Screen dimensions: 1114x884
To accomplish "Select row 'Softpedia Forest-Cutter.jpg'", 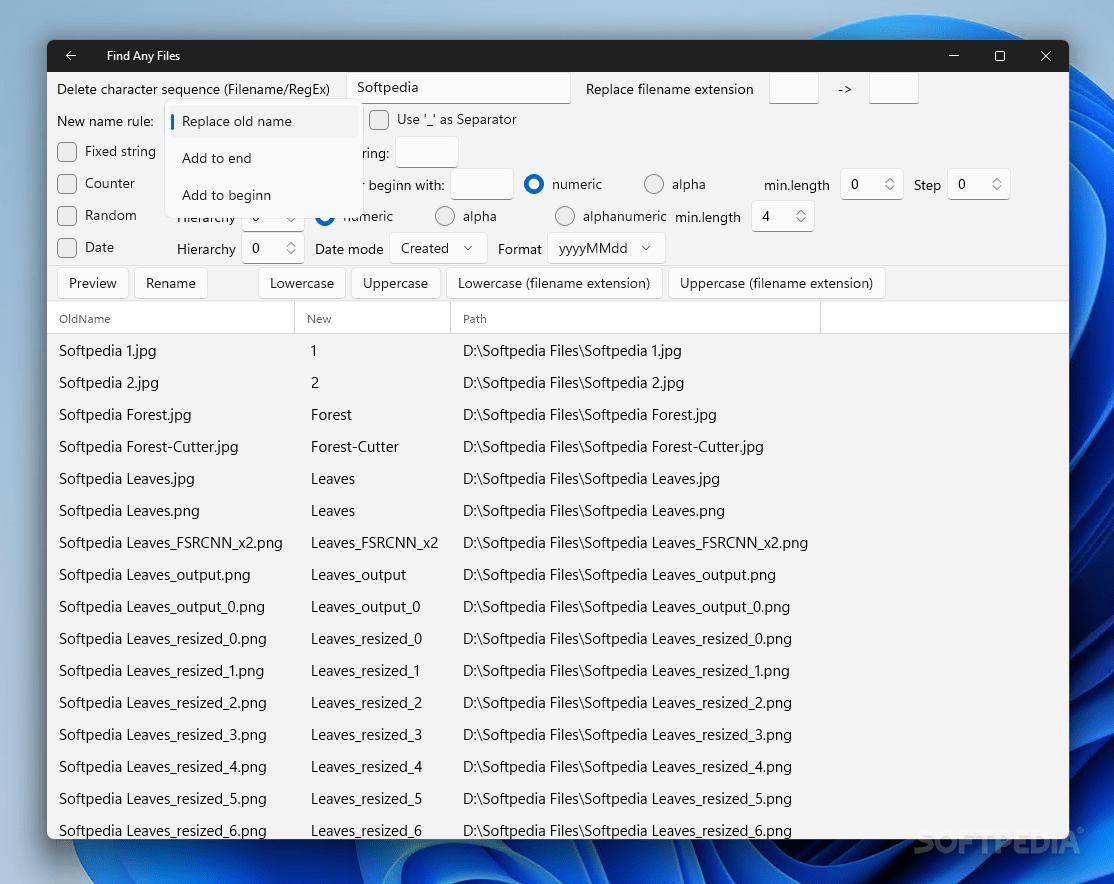I will coord(558,446).
